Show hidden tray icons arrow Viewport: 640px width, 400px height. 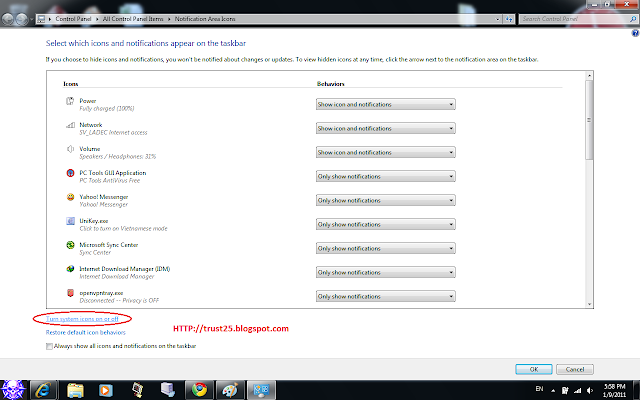(553, 391)
